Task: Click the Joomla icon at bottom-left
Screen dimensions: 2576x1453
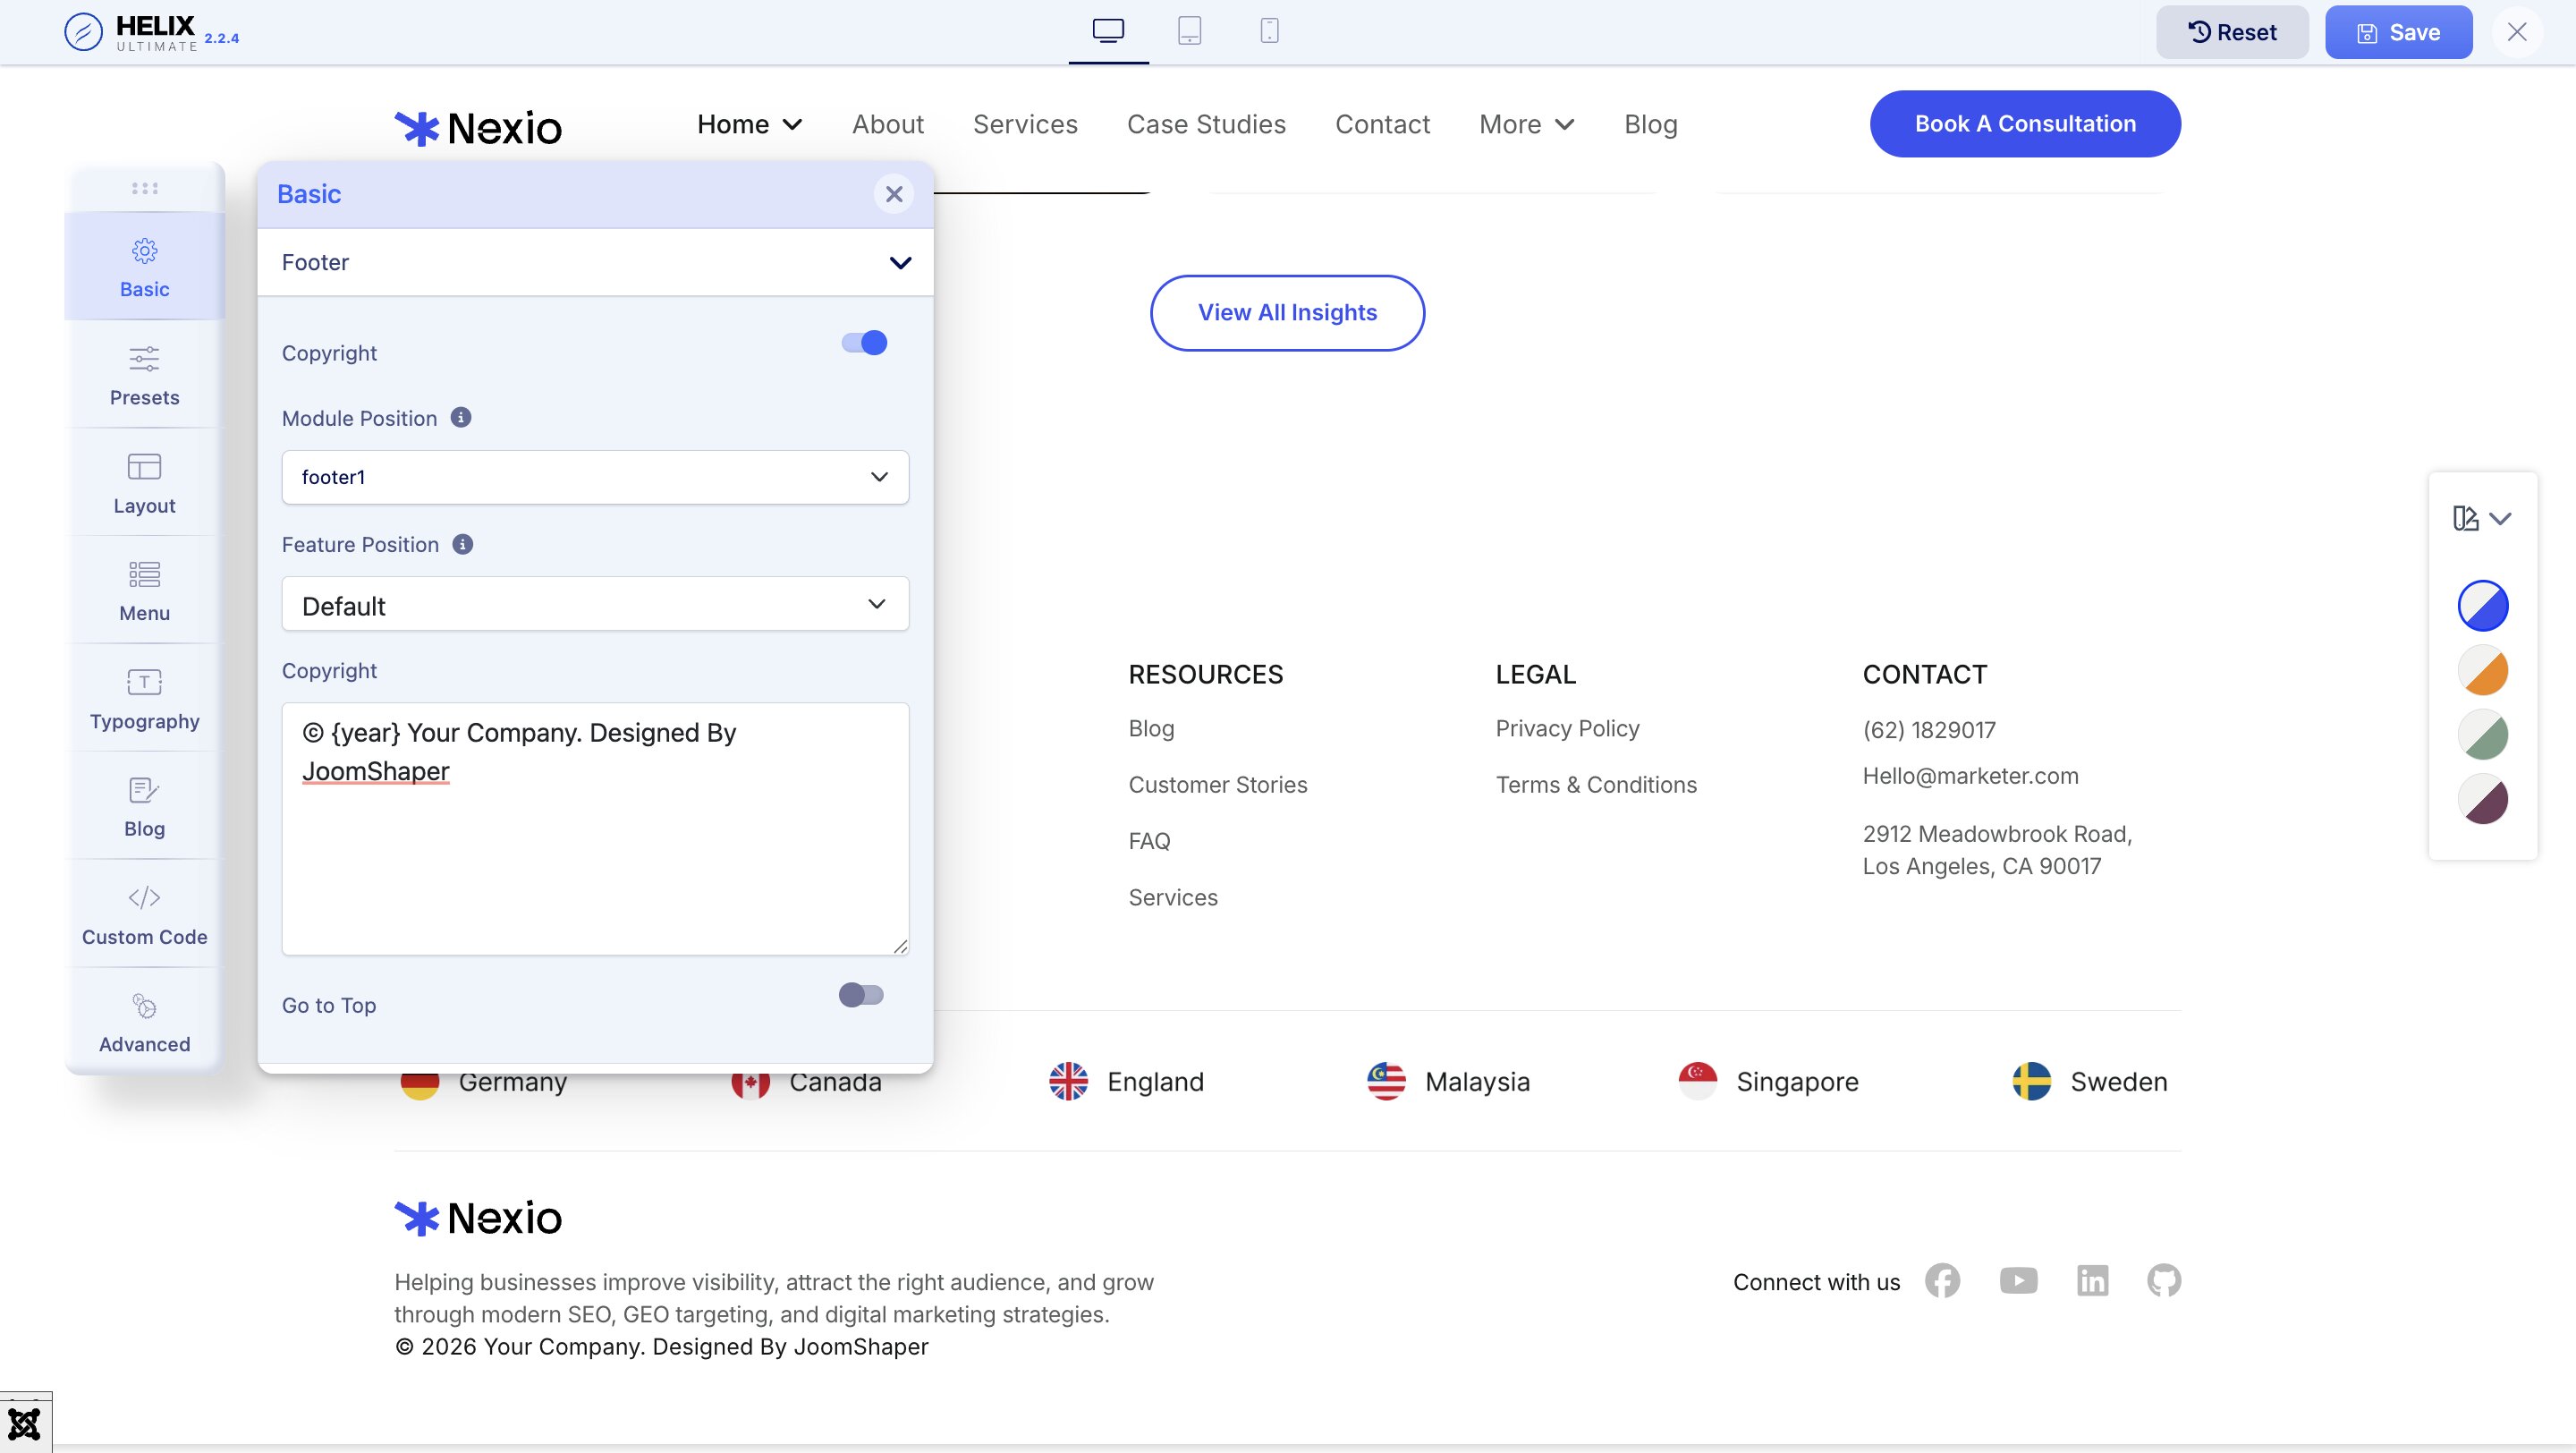Action: [24, 1423]
